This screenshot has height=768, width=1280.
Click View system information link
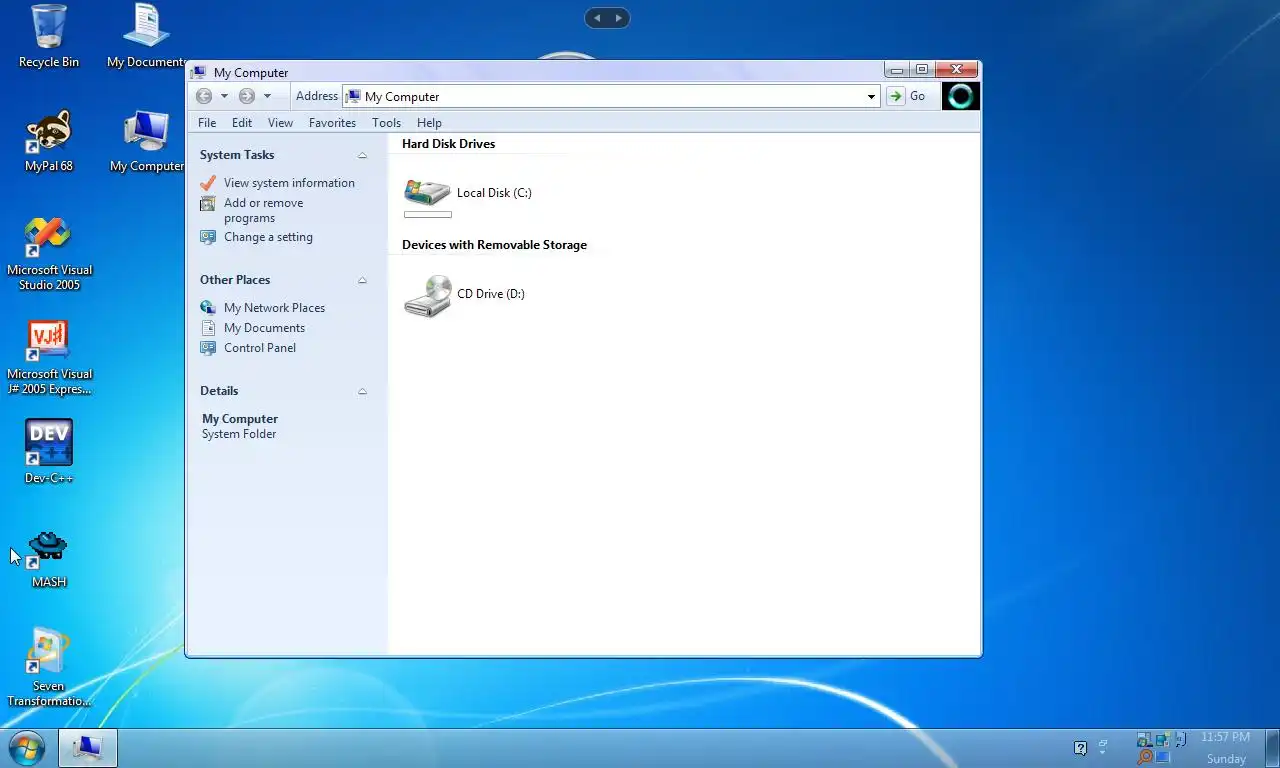click(x=289, y=183)
